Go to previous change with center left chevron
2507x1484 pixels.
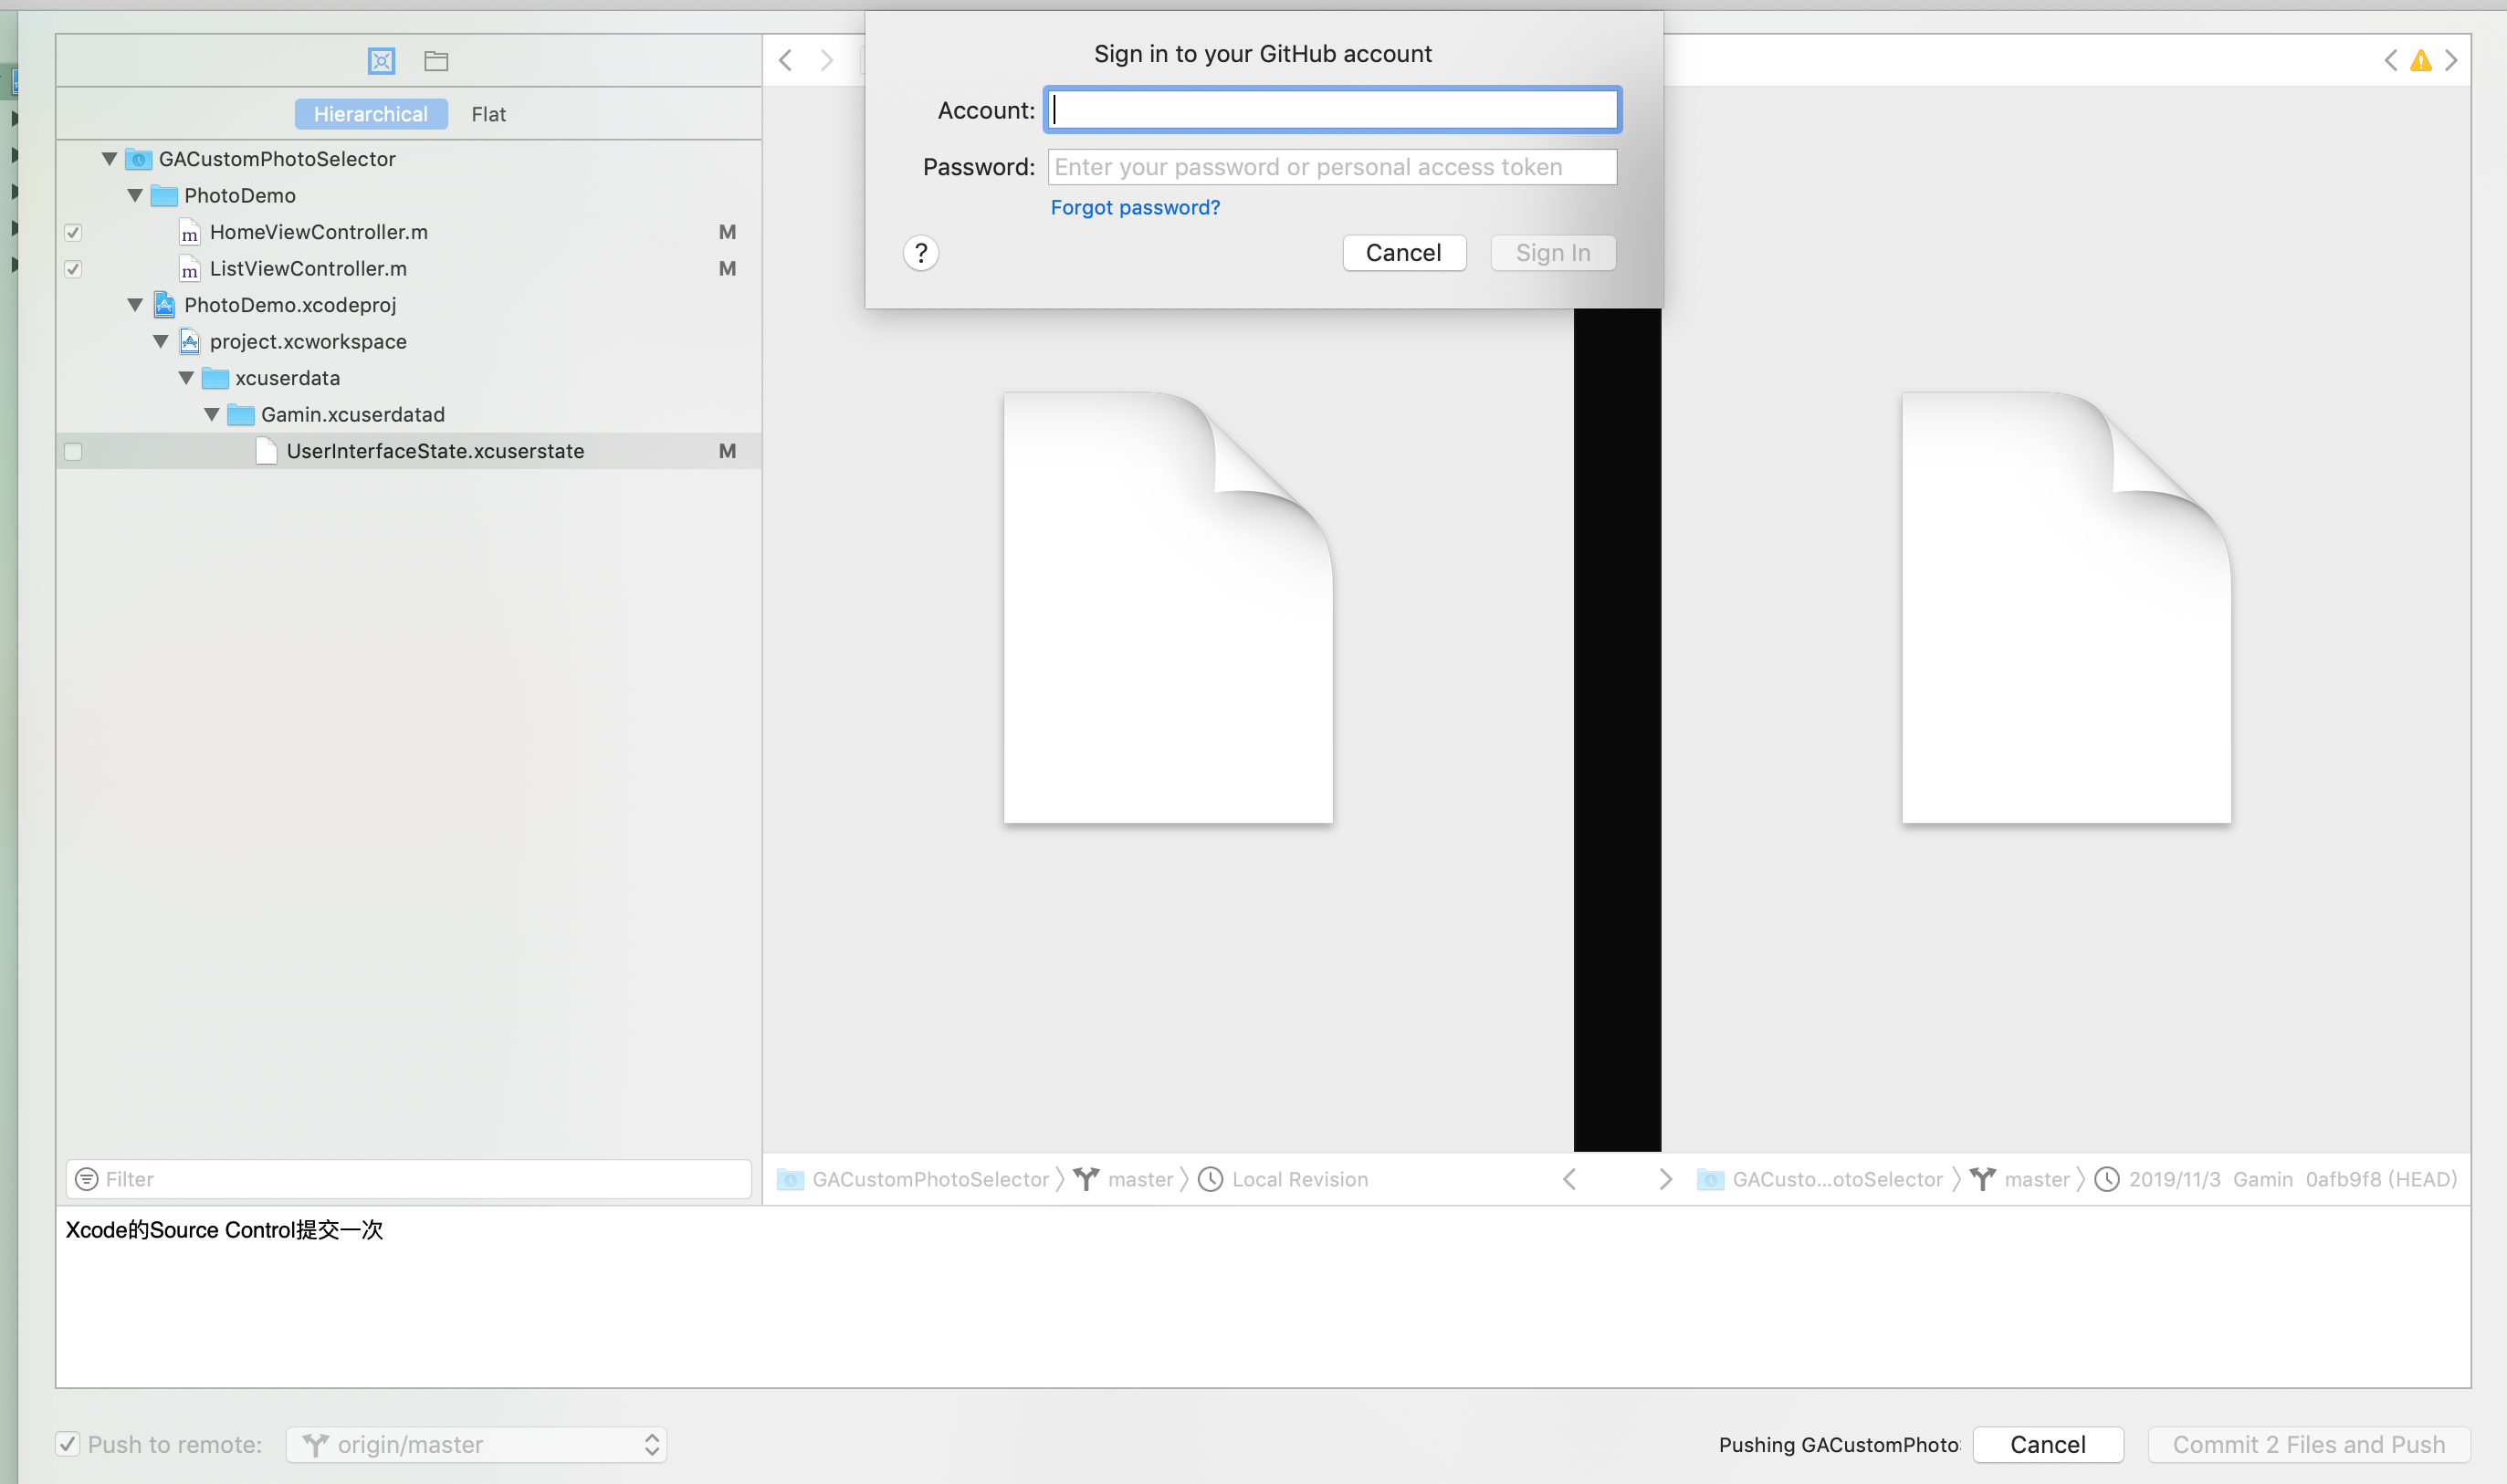[1569, 1179]
